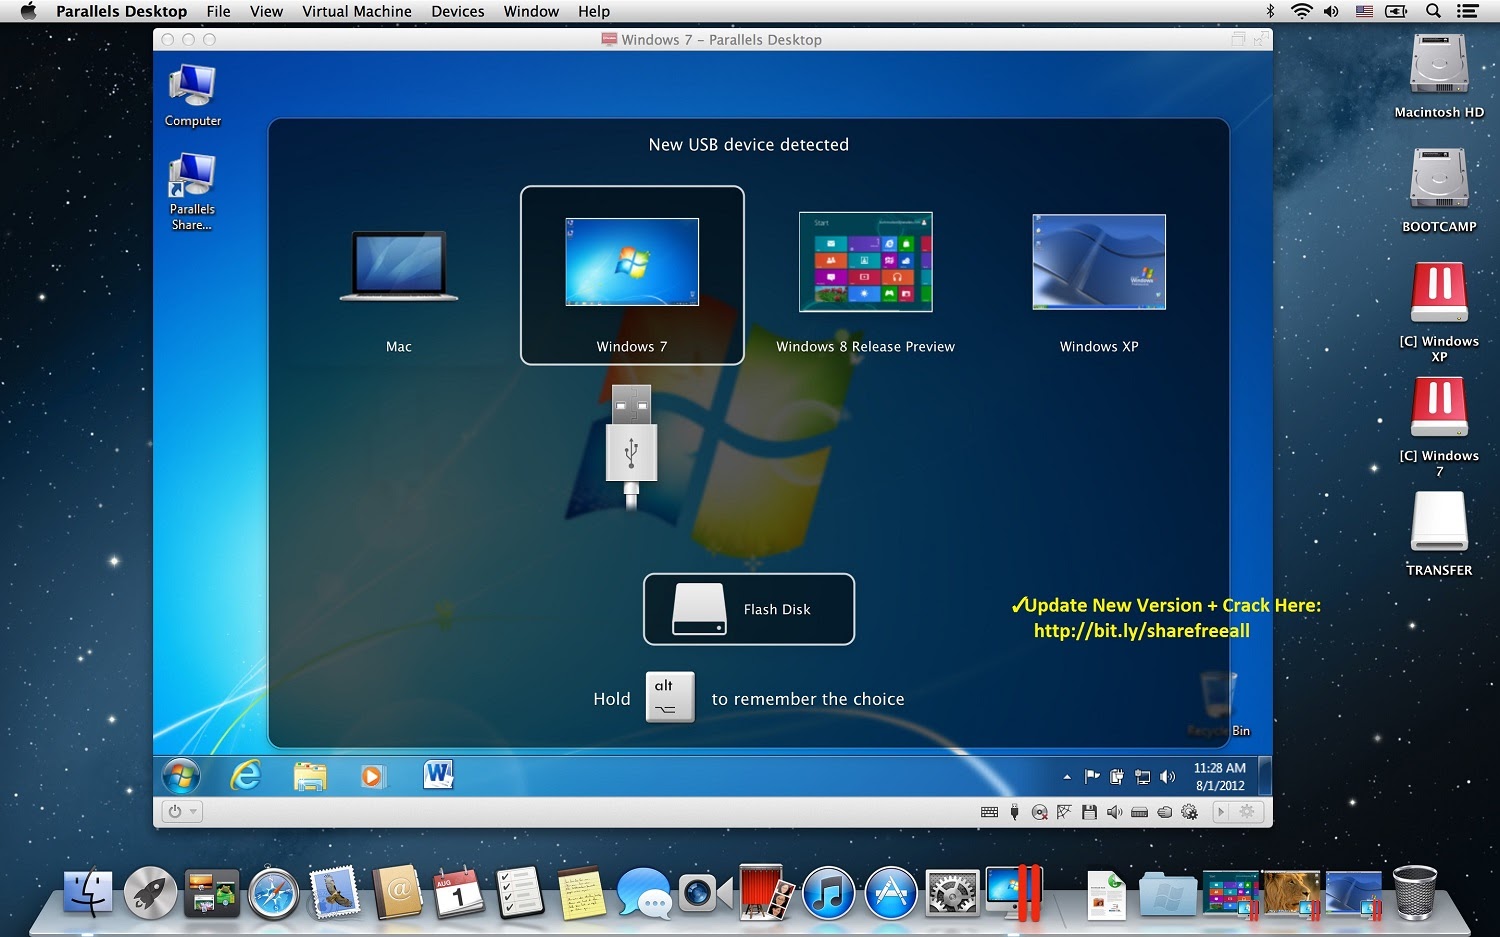The width and height of the screenshot is (1500, 937).
Task: Open the View menu
Action: (x=266, y=11)
